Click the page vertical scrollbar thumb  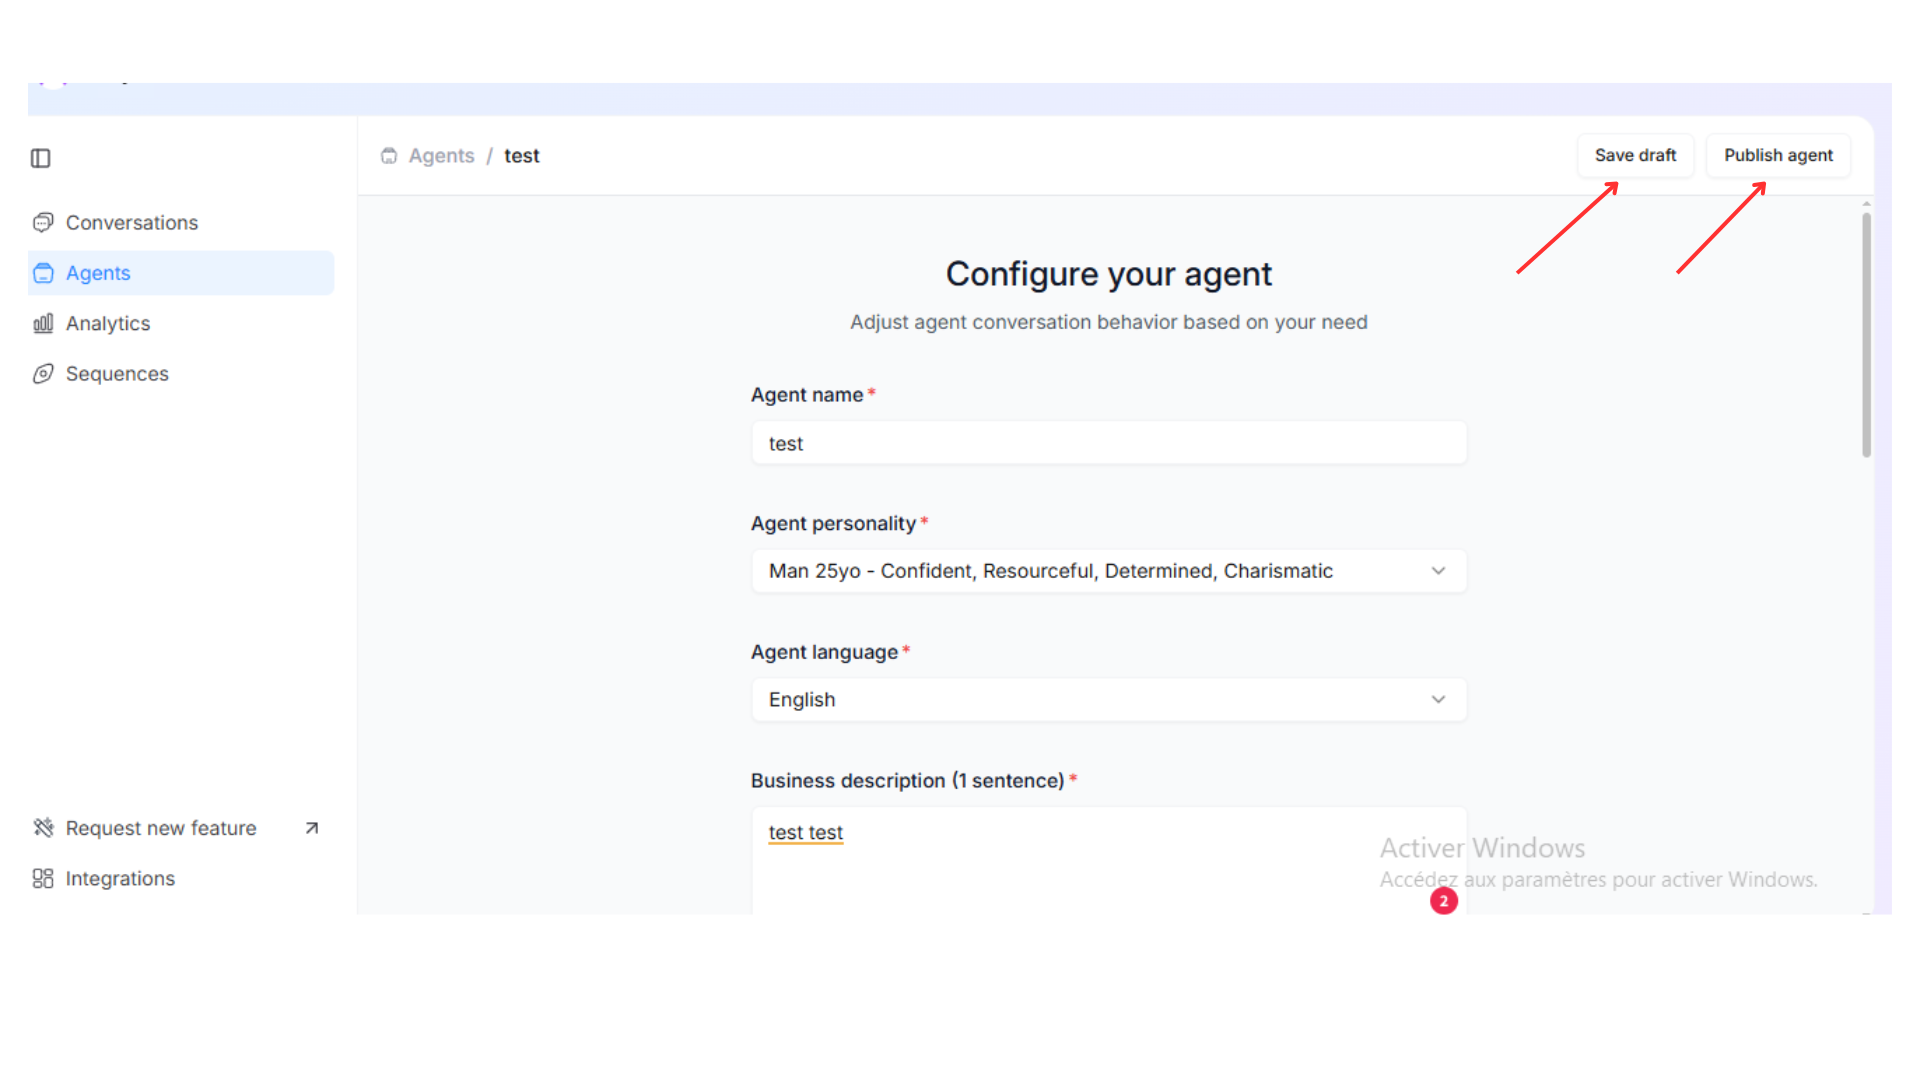click(x=1866, y=335)
